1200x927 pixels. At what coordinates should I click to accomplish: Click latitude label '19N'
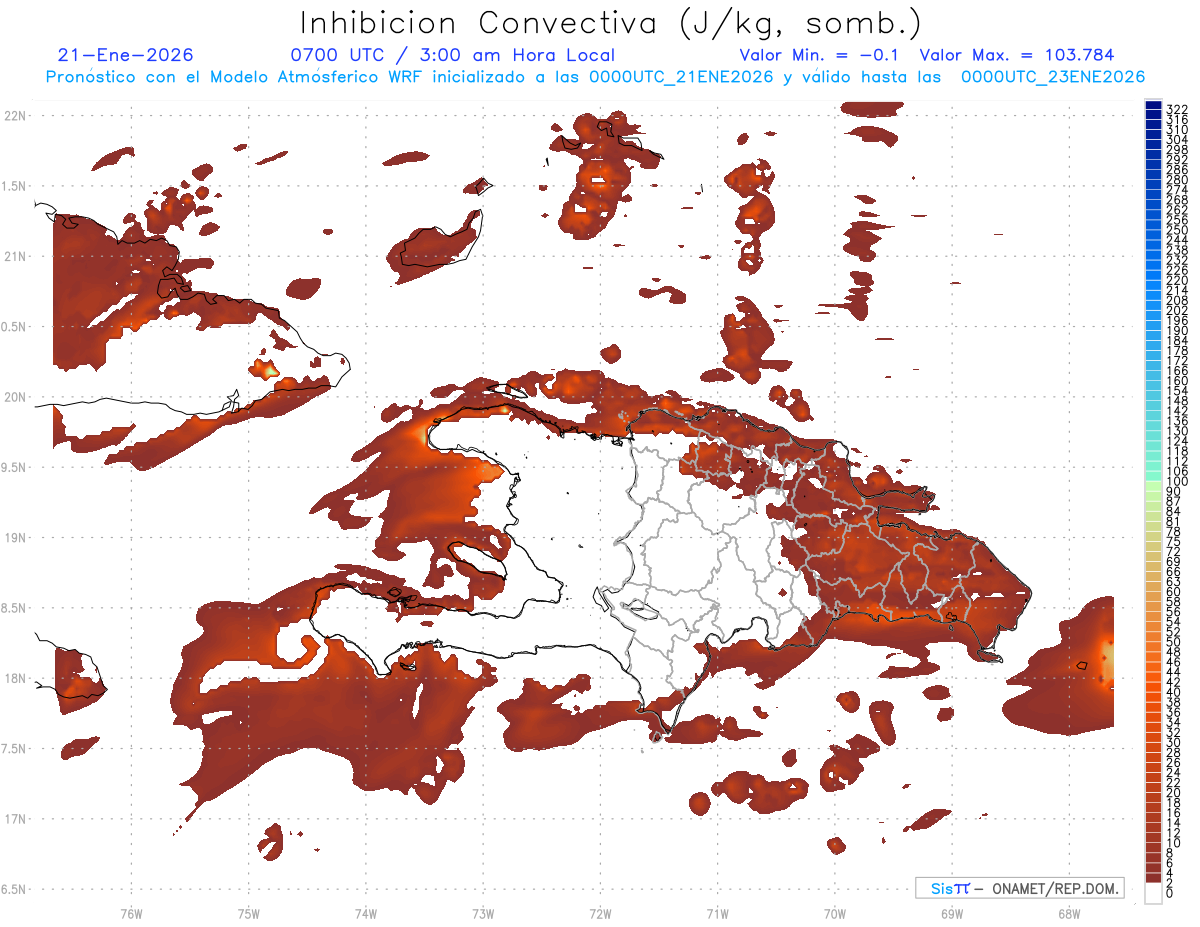point(14,537)
